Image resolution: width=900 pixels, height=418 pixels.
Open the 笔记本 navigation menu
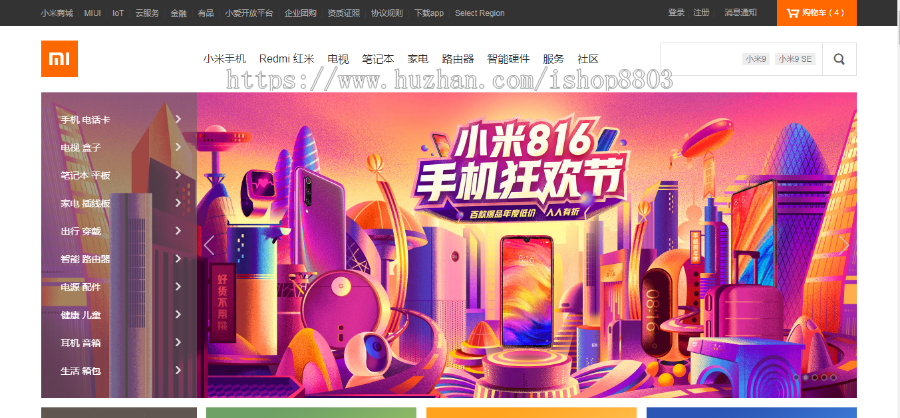click(378, 59)
